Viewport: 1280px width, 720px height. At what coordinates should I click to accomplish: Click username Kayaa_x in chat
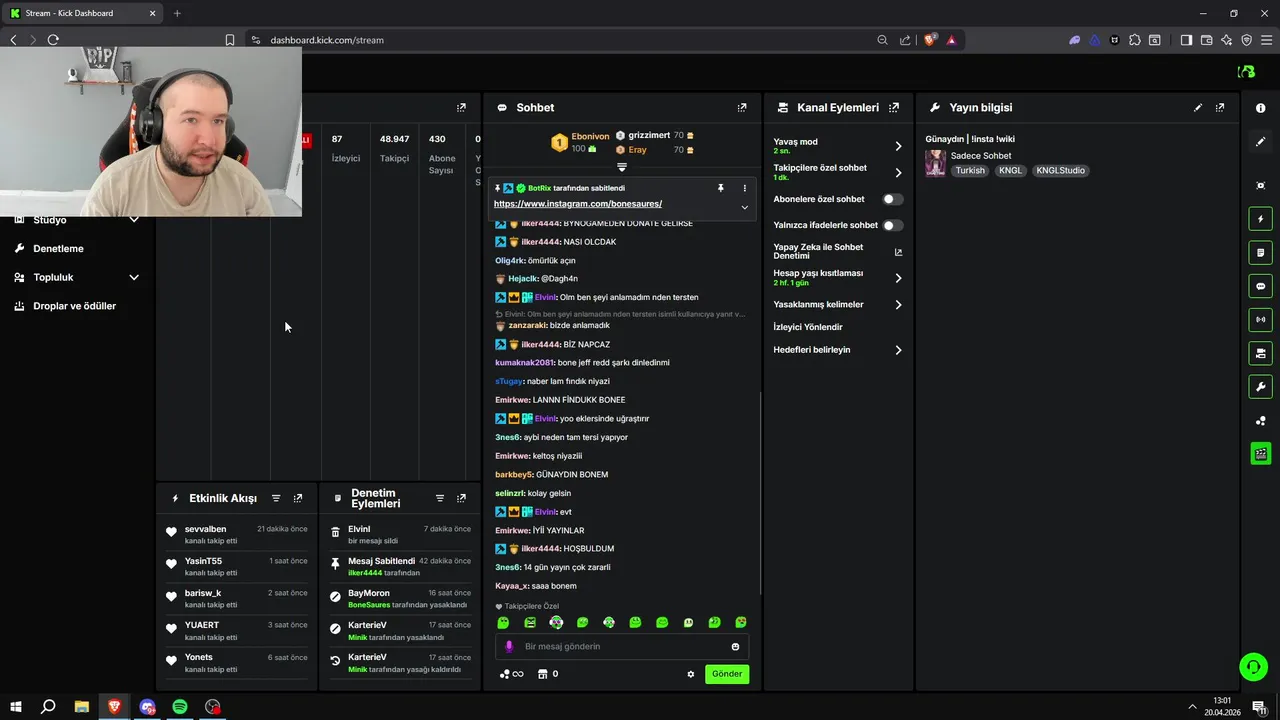tap(510, 586)
